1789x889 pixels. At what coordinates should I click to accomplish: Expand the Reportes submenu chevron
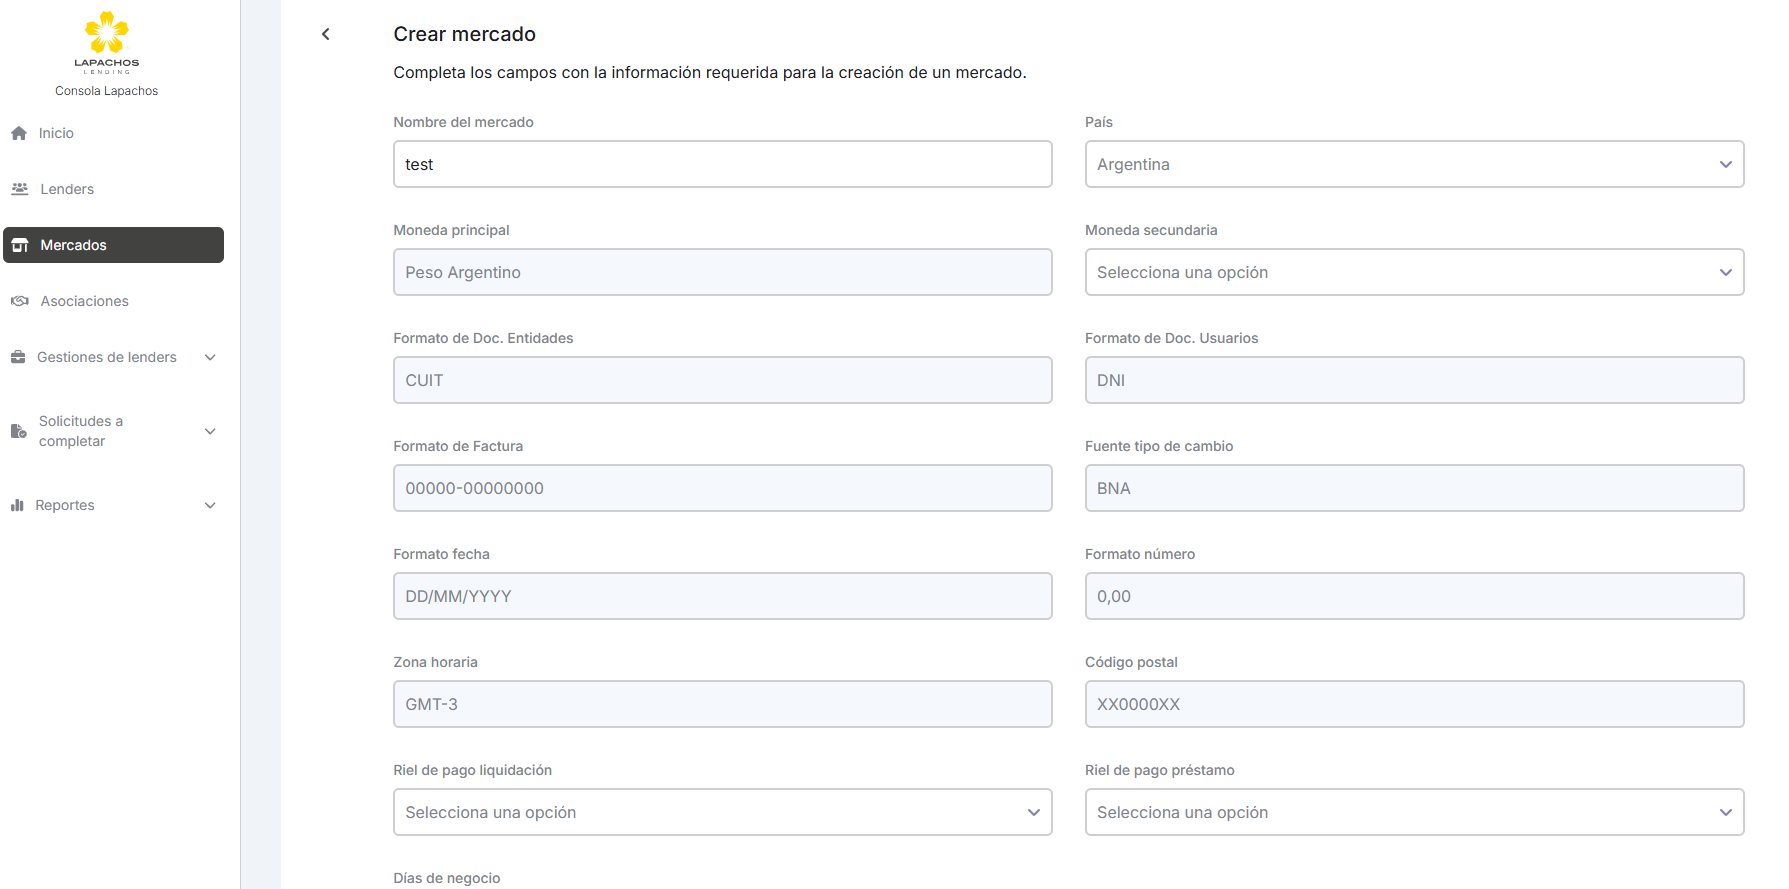[210, 505]
